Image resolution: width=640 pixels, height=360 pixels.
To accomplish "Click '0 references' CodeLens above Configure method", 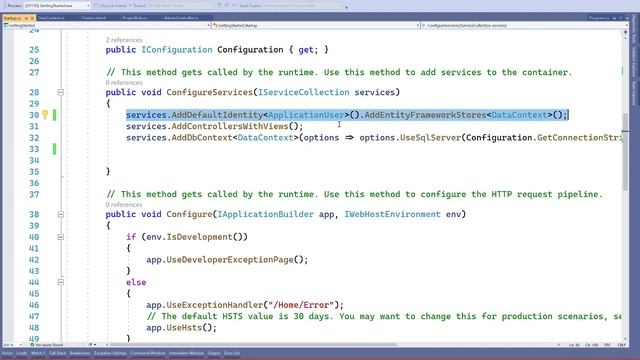I will 124,205.
